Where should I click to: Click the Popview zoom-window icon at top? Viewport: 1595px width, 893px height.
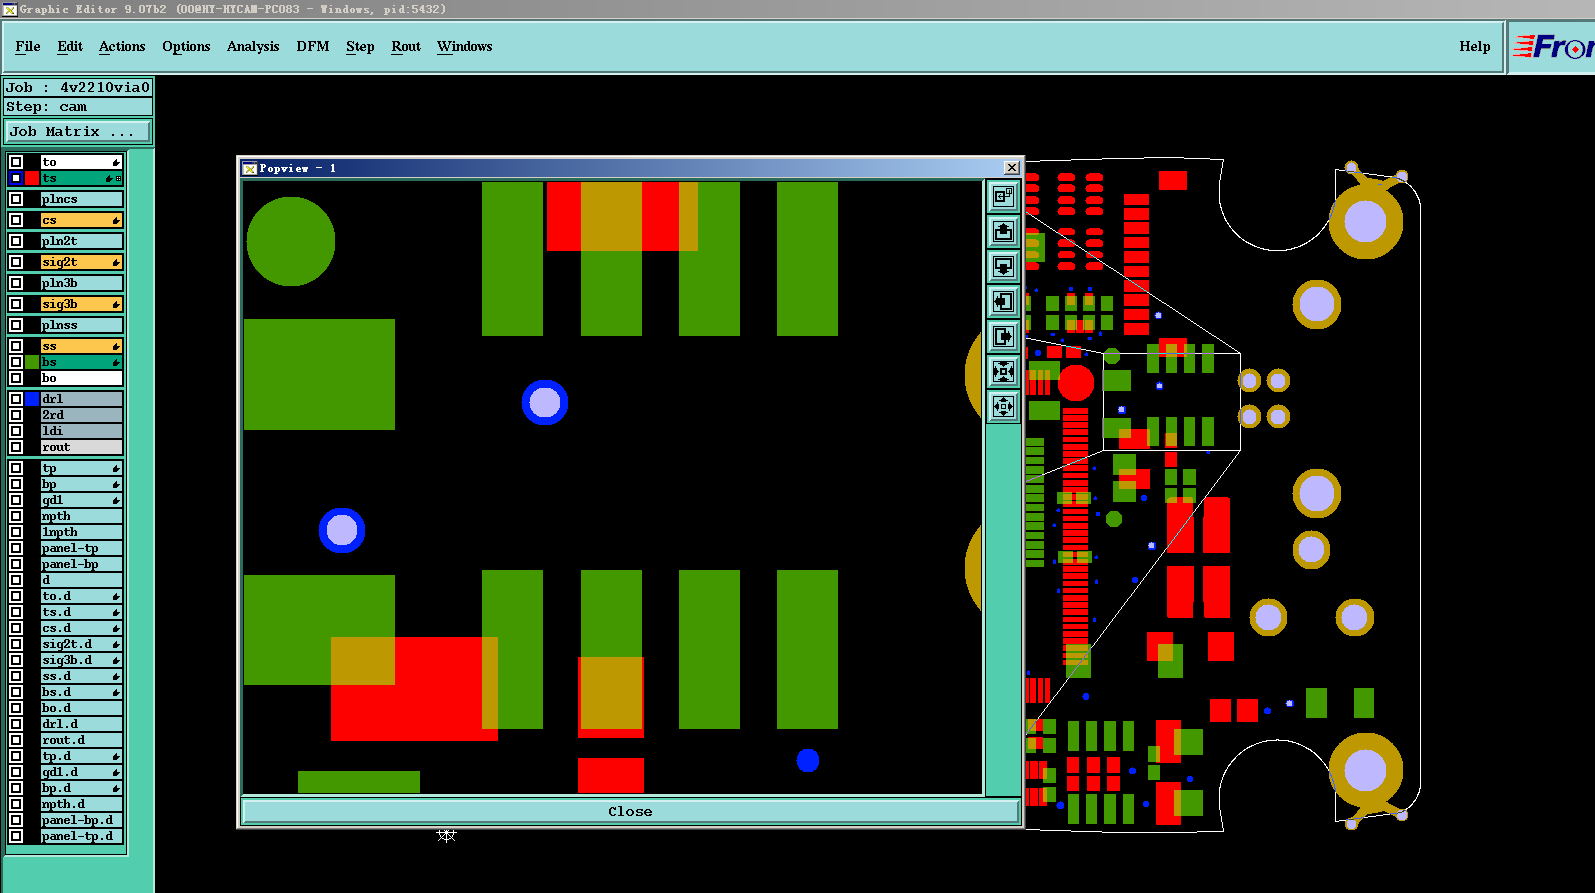(1003, 196)
